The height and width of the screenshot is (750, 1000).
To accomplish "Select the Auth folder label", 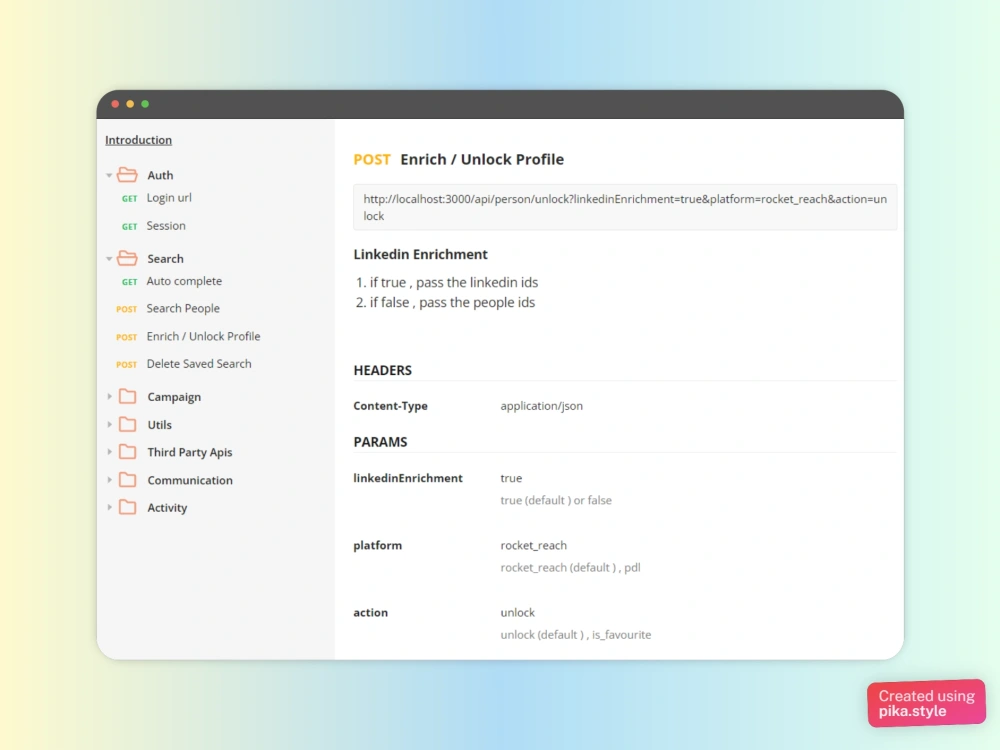I will [x=160, y=175].
